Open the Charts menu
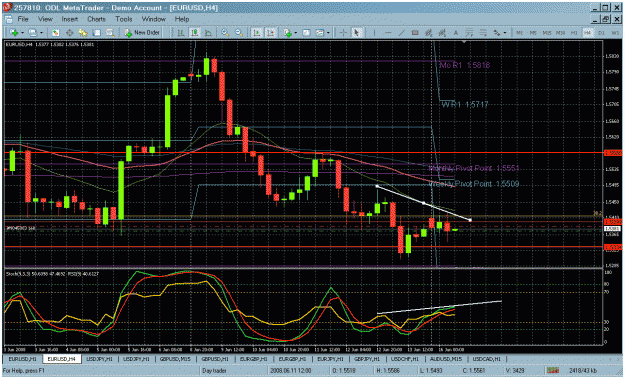The width and height of the screenshot is (625, 377). click(x=96, y=19)
